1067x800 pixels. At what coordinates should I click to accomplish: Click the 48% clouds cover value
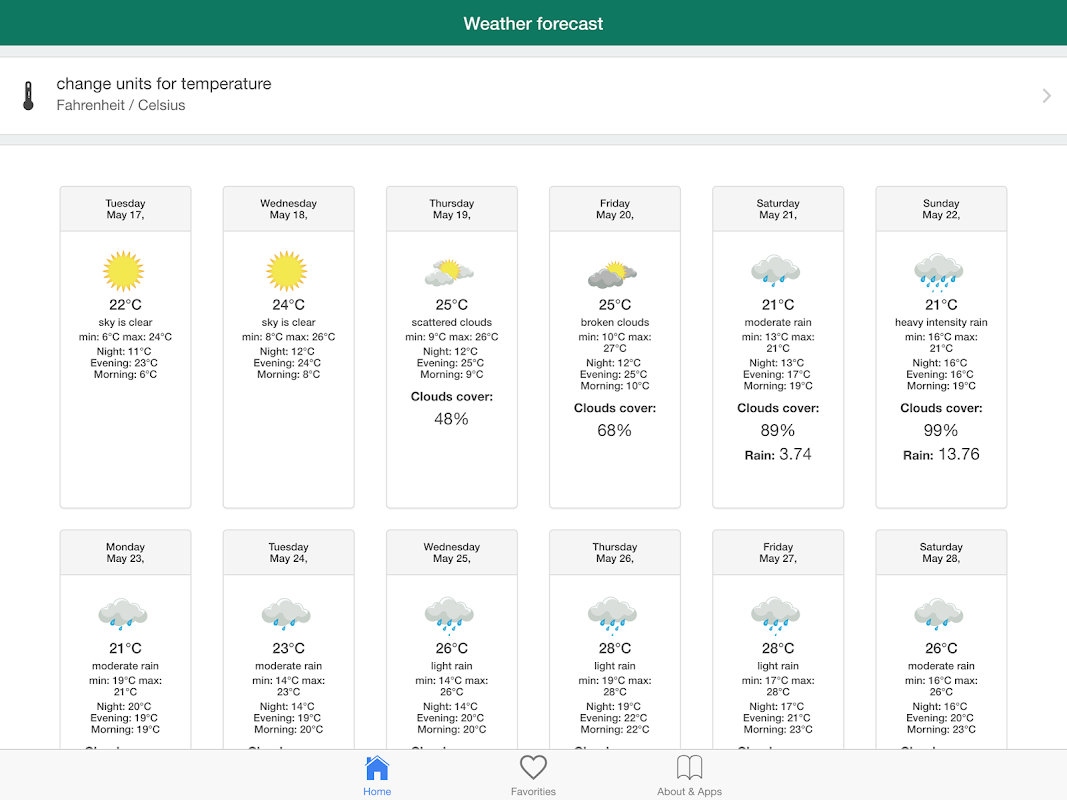[451, 419]
